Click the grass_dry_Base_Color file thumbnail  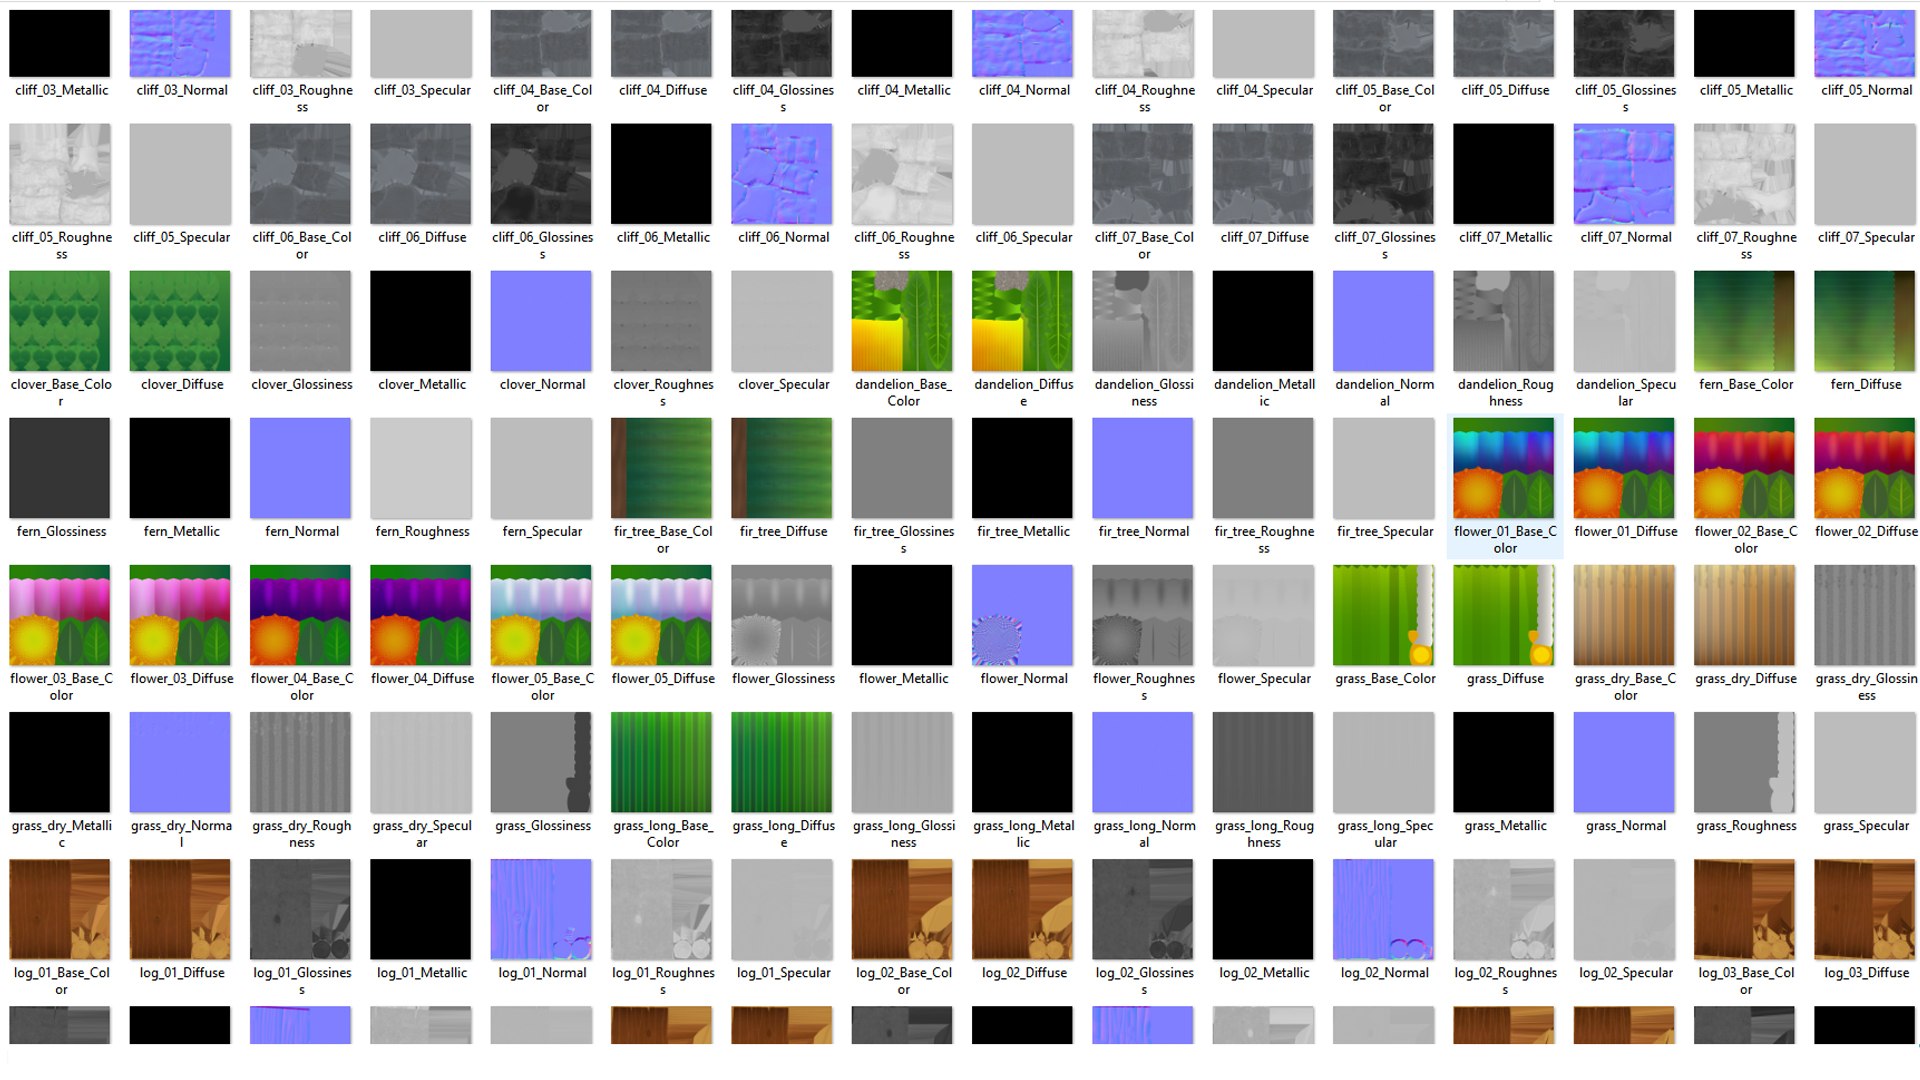coord(1624,615)
